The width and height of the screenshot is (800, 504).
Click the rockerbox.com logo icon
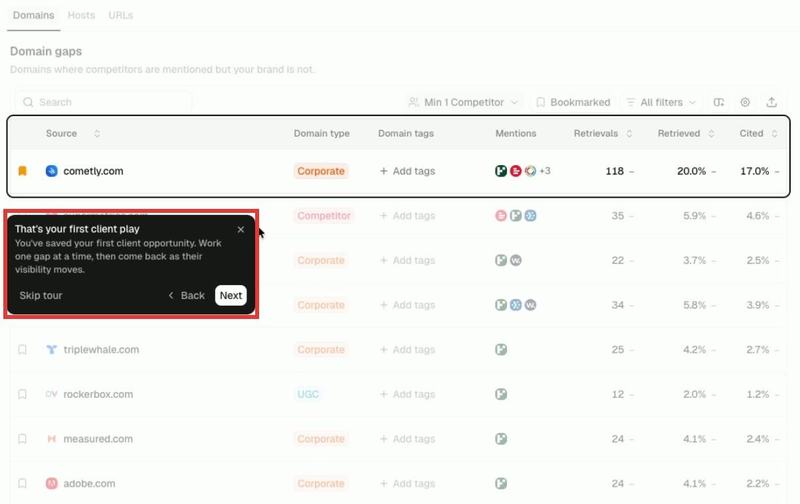coord(52,394)
